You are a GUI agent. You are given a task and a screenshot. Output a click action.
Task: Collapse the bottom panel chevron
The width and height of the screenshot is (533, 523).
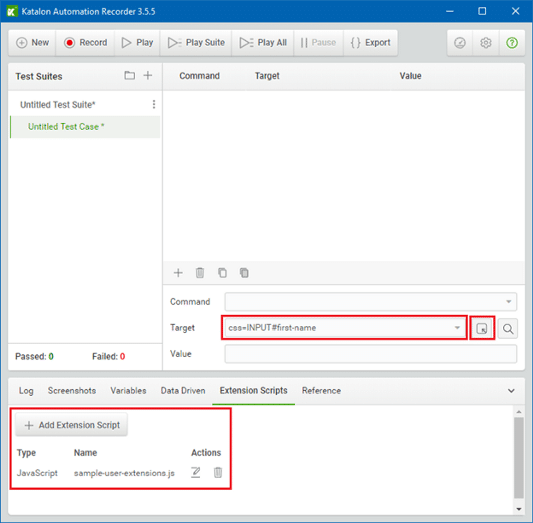click(511, 391)
